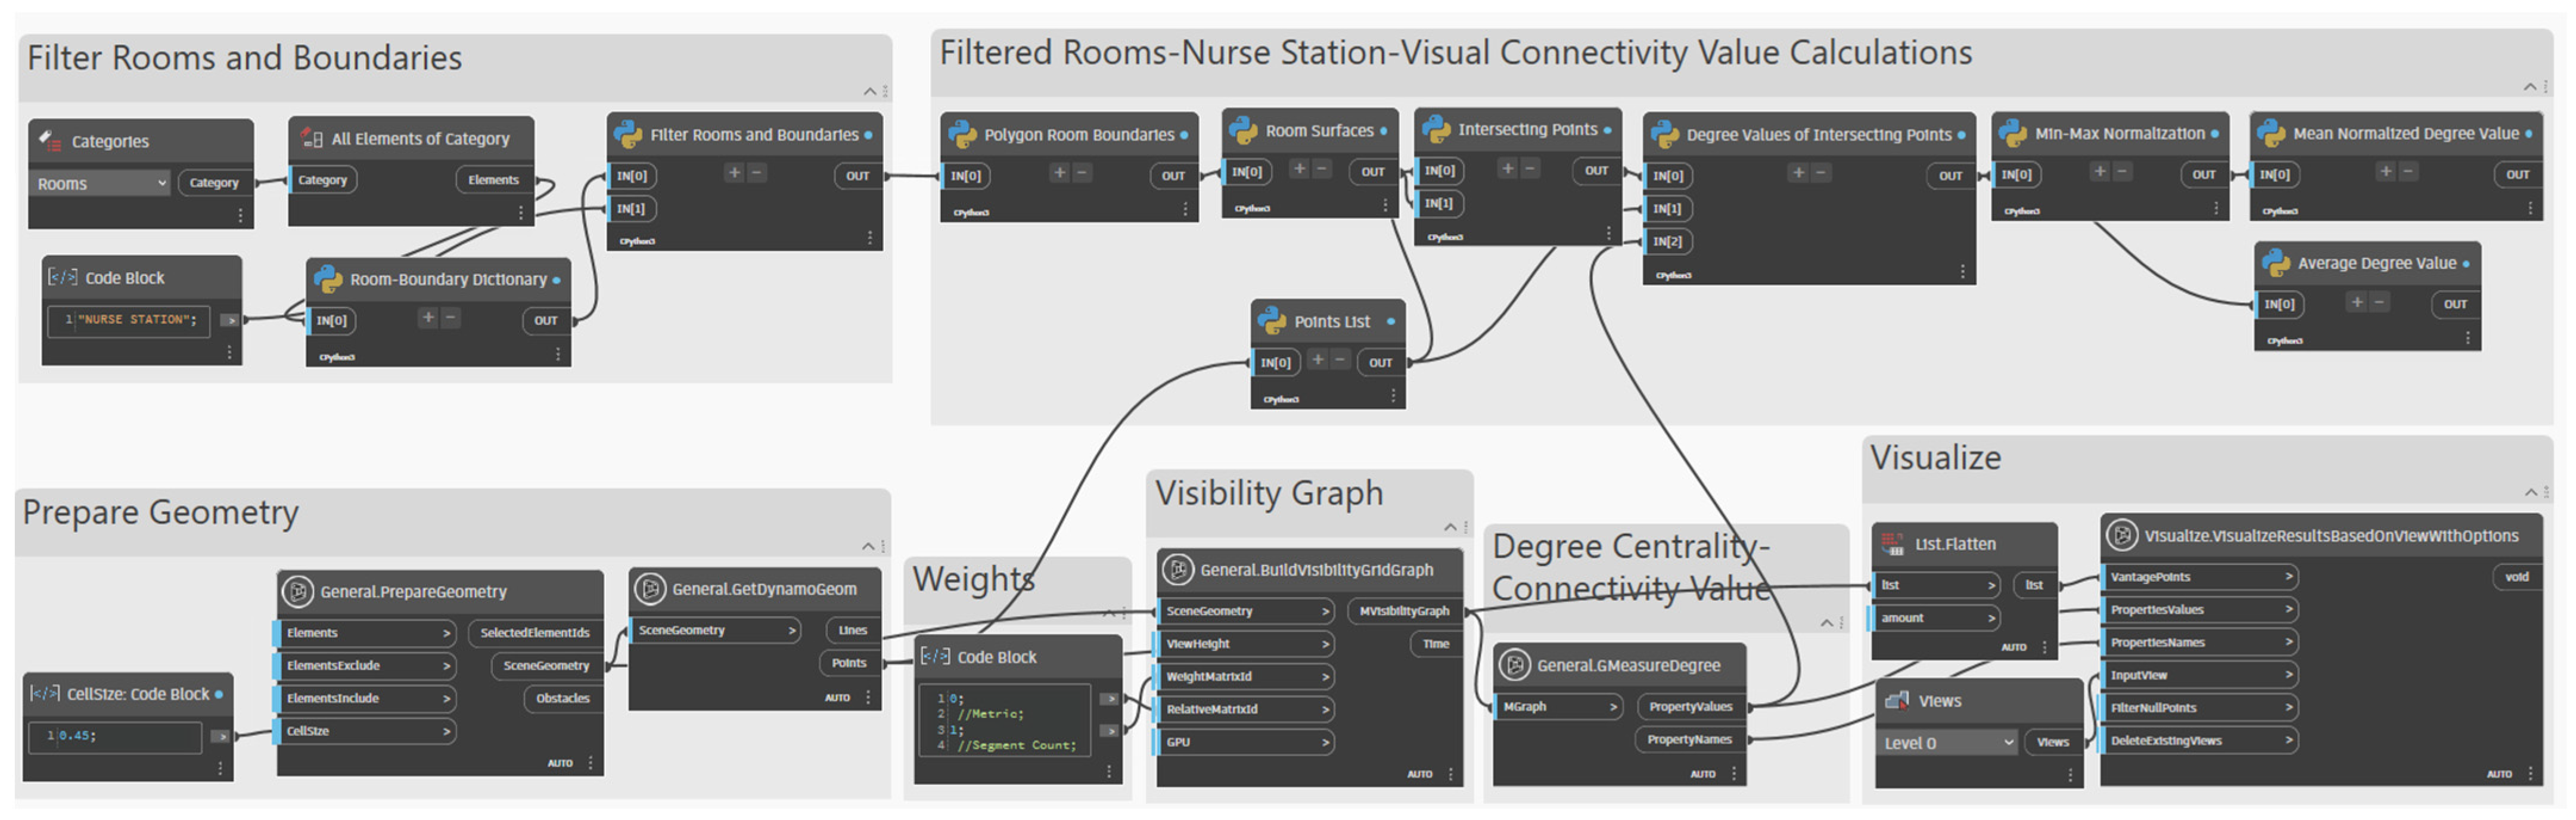Screen dimensions: 2576x820
Task: Click the "NURSE STATION" code block text field
Action: point(130,320)
